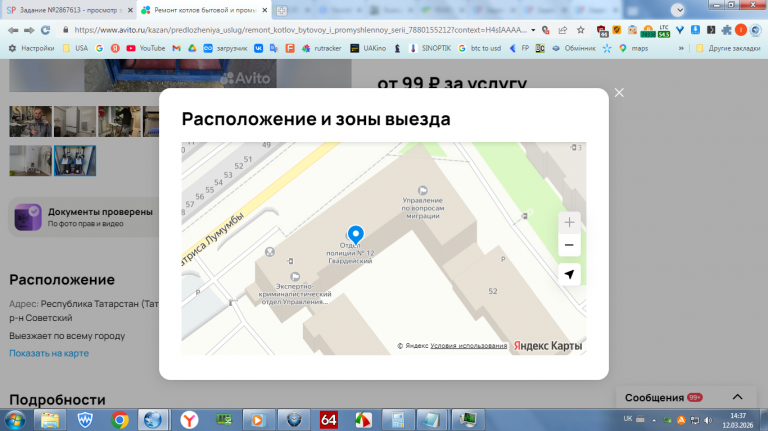Select the second listing photo thumbnail

point(75,121)
